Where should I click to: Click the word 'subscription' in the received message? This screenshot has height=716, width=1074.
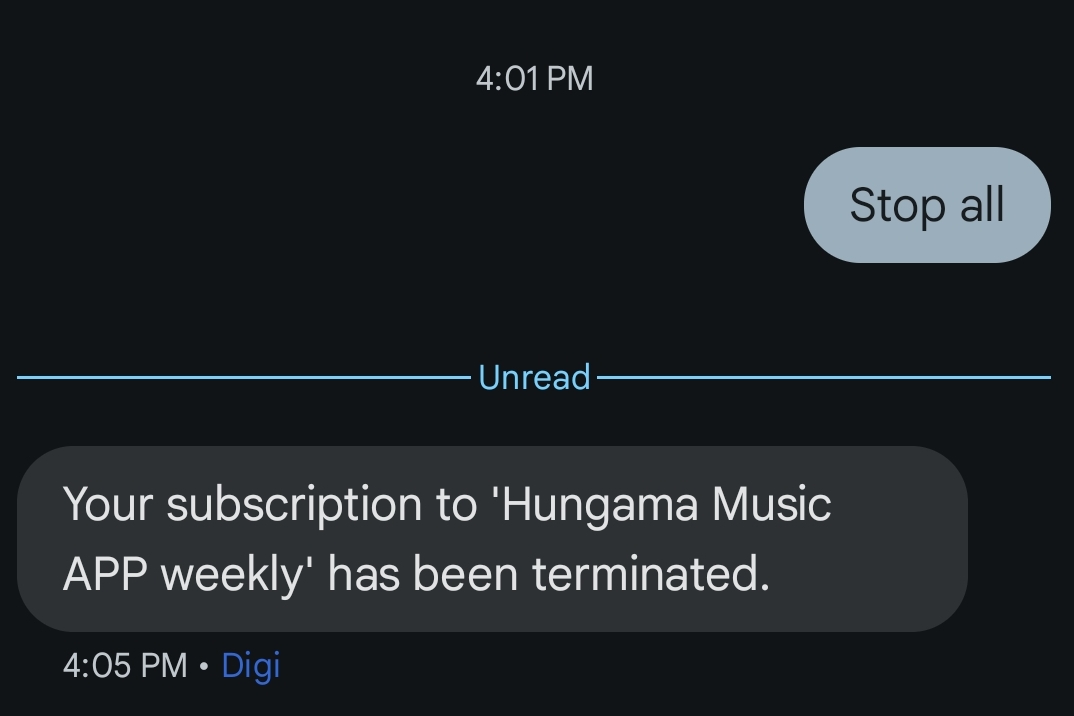[x=294, y=506]
